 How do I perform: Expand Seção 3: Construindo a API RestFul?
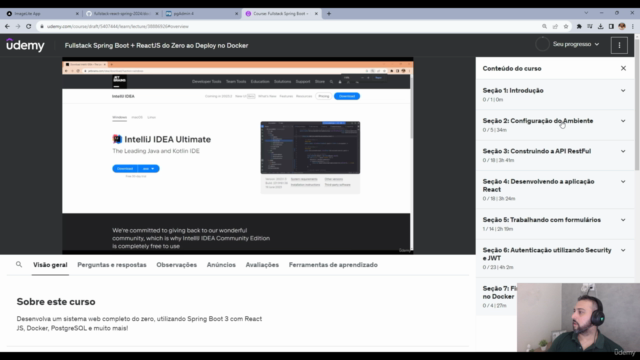[x=555, y=155]
